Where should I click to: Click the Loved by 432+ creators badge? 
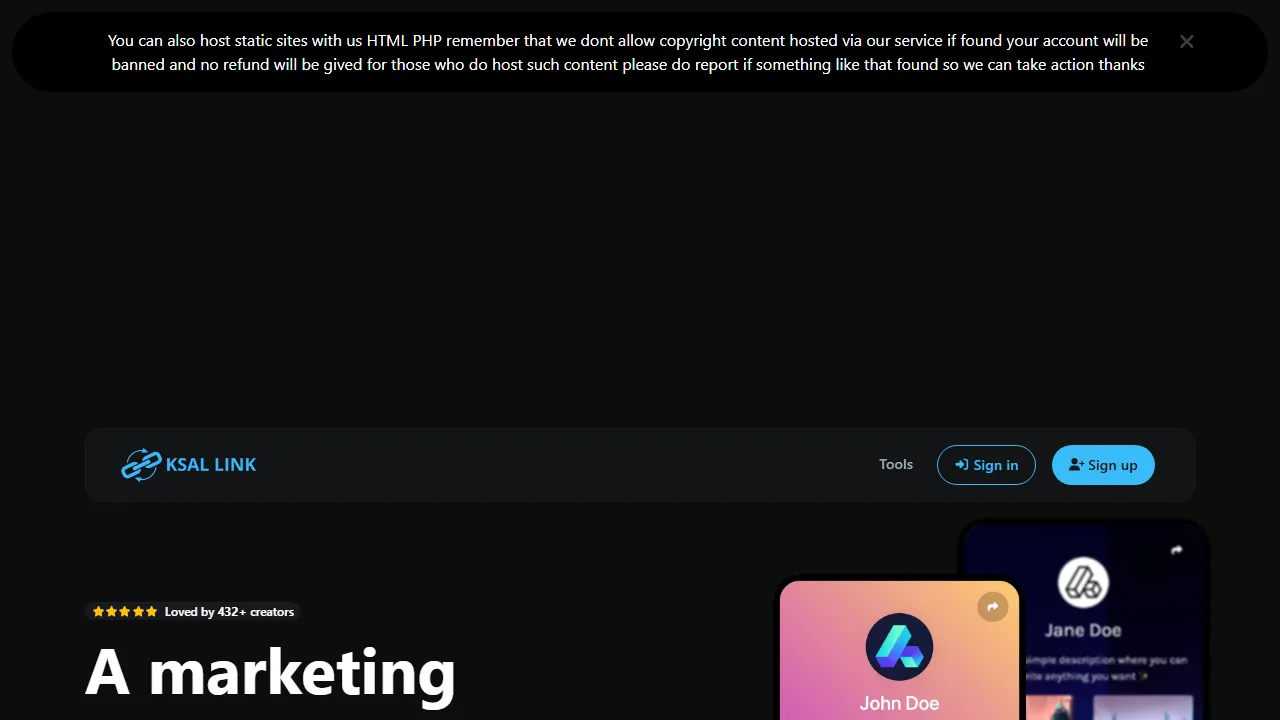pyautogui.click(x=194, y=611)
